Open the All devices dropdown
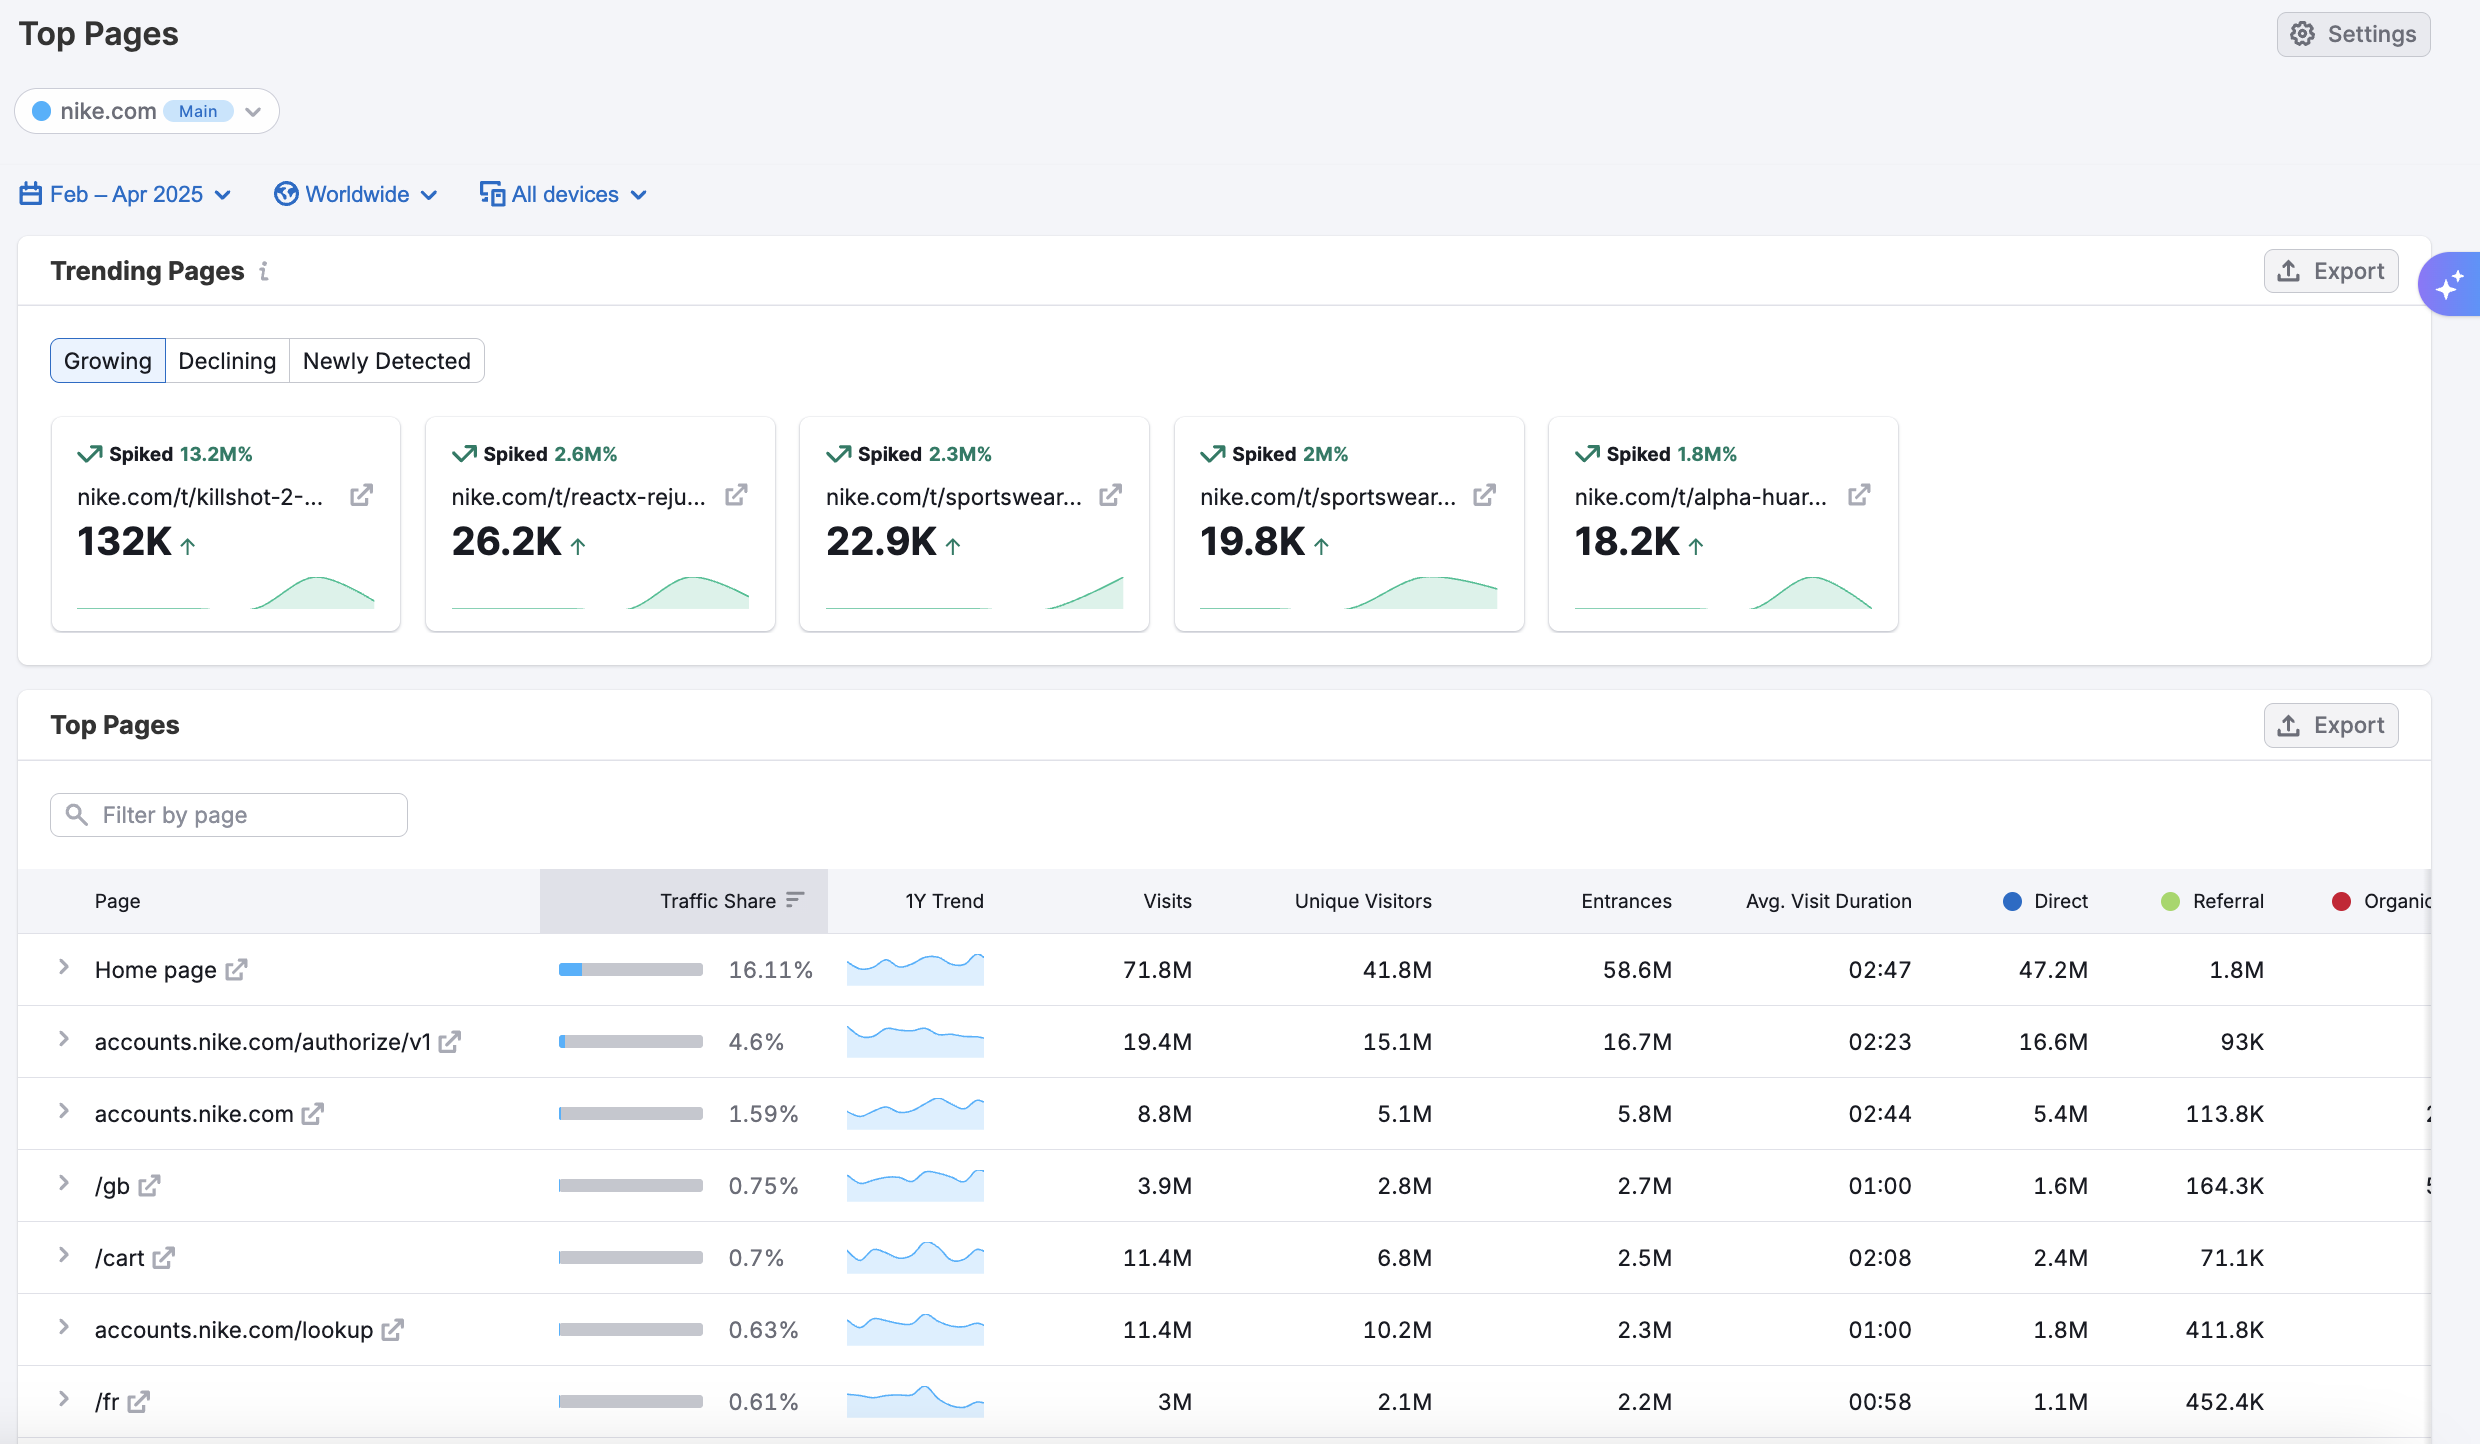2480x1444 pixels. tap(563, 194)
